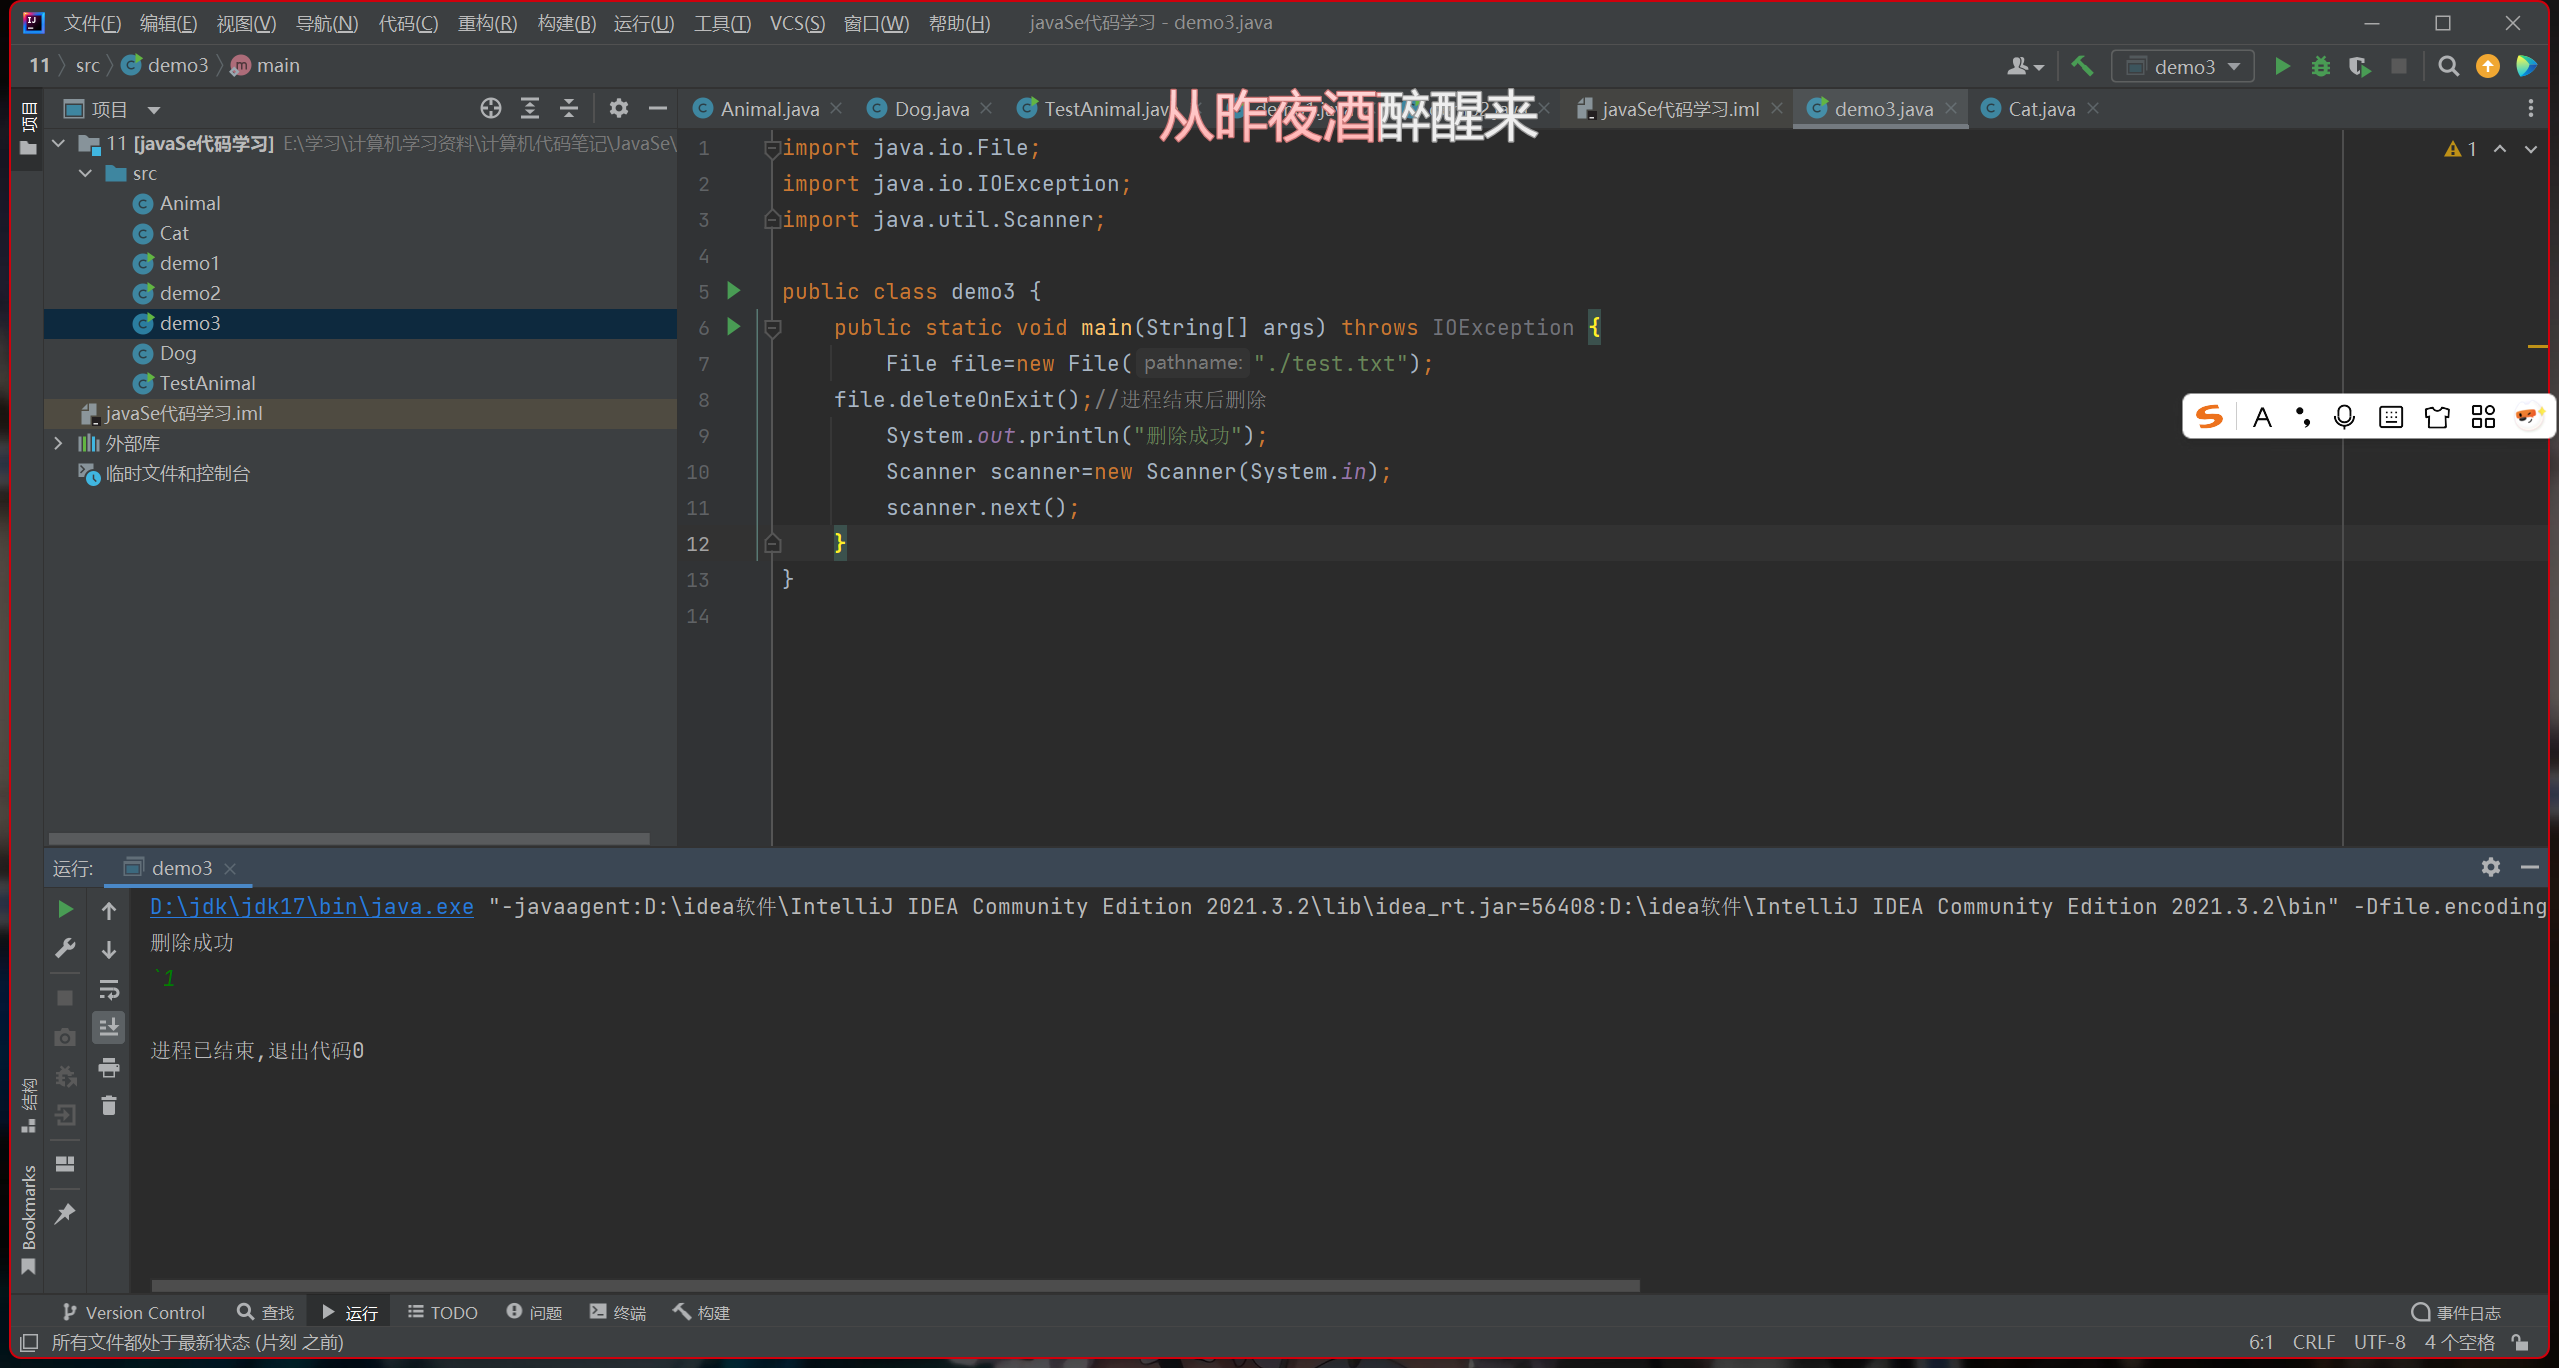Run demo3 with the green Run button in the top toolbar
Viewport: 2559px width, 1368px height.
point(2282,67)
